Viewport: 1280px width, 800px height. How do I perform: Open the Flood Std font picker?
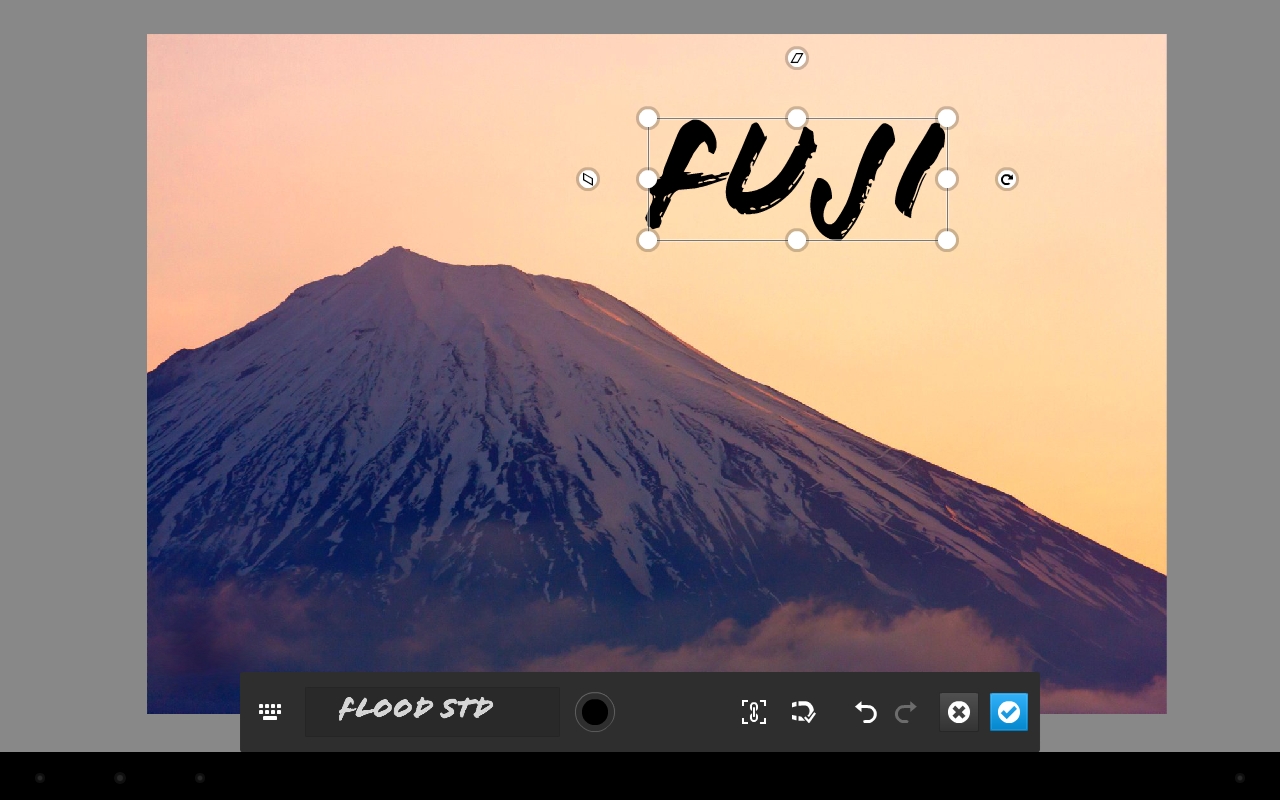coord(432,712)
